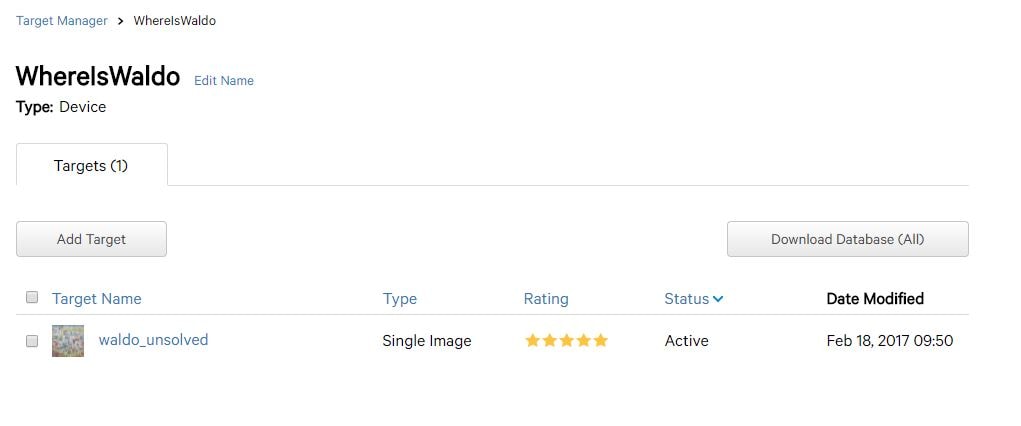
Task: Click the first star in the rating
Action: coord(533,340)
